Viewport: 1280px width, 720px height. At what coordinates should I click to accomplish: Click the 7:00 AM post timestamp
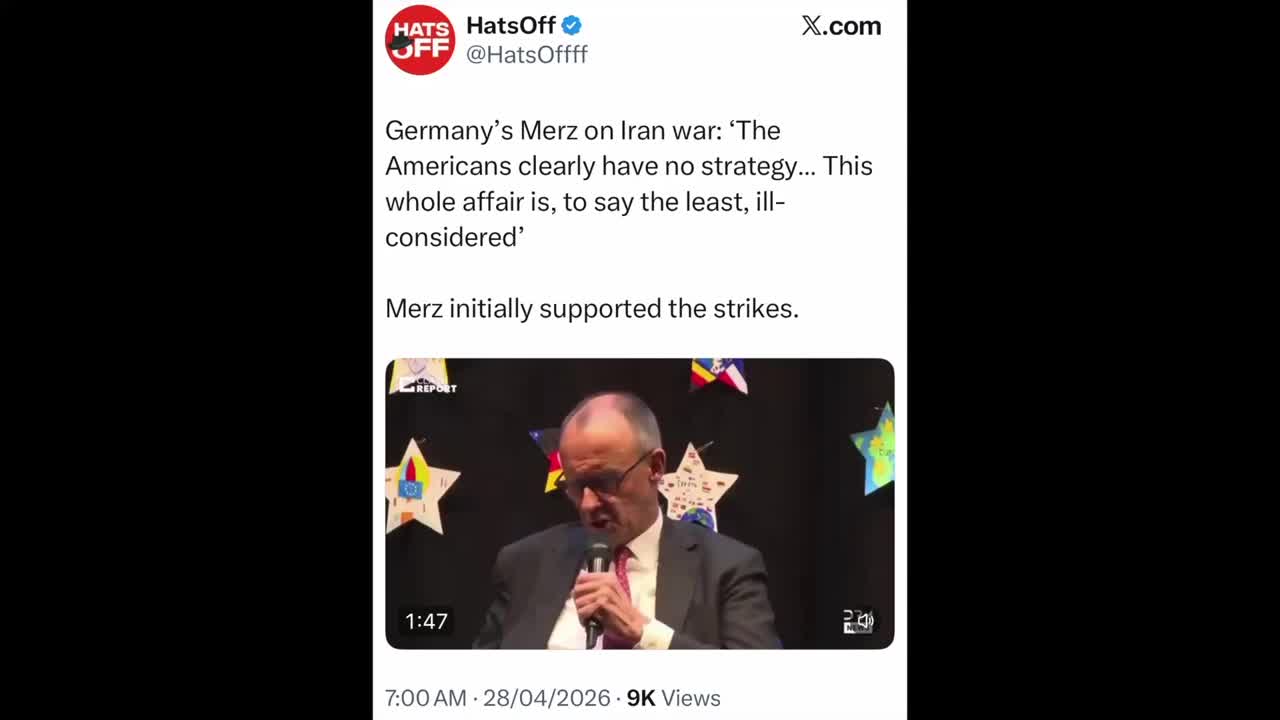point(426,698)
